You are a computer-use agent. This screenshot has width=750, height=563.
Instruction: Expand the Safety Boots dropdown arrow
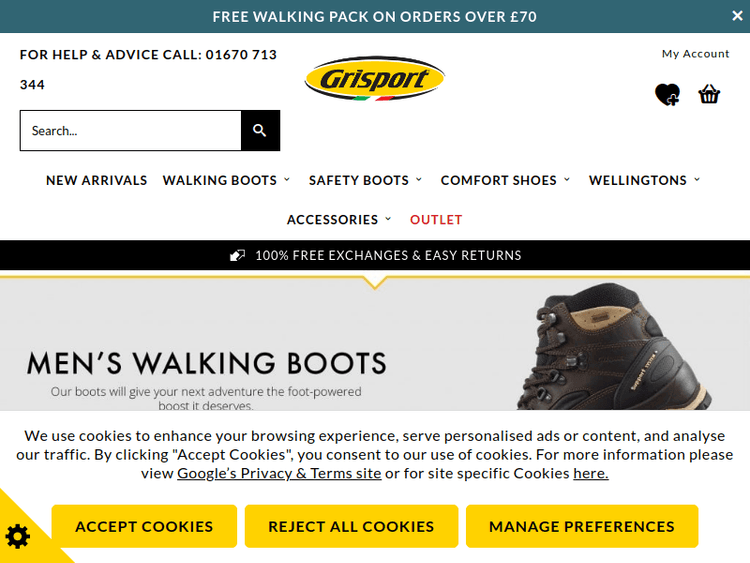pyautogui.click(x=419, y=179)
